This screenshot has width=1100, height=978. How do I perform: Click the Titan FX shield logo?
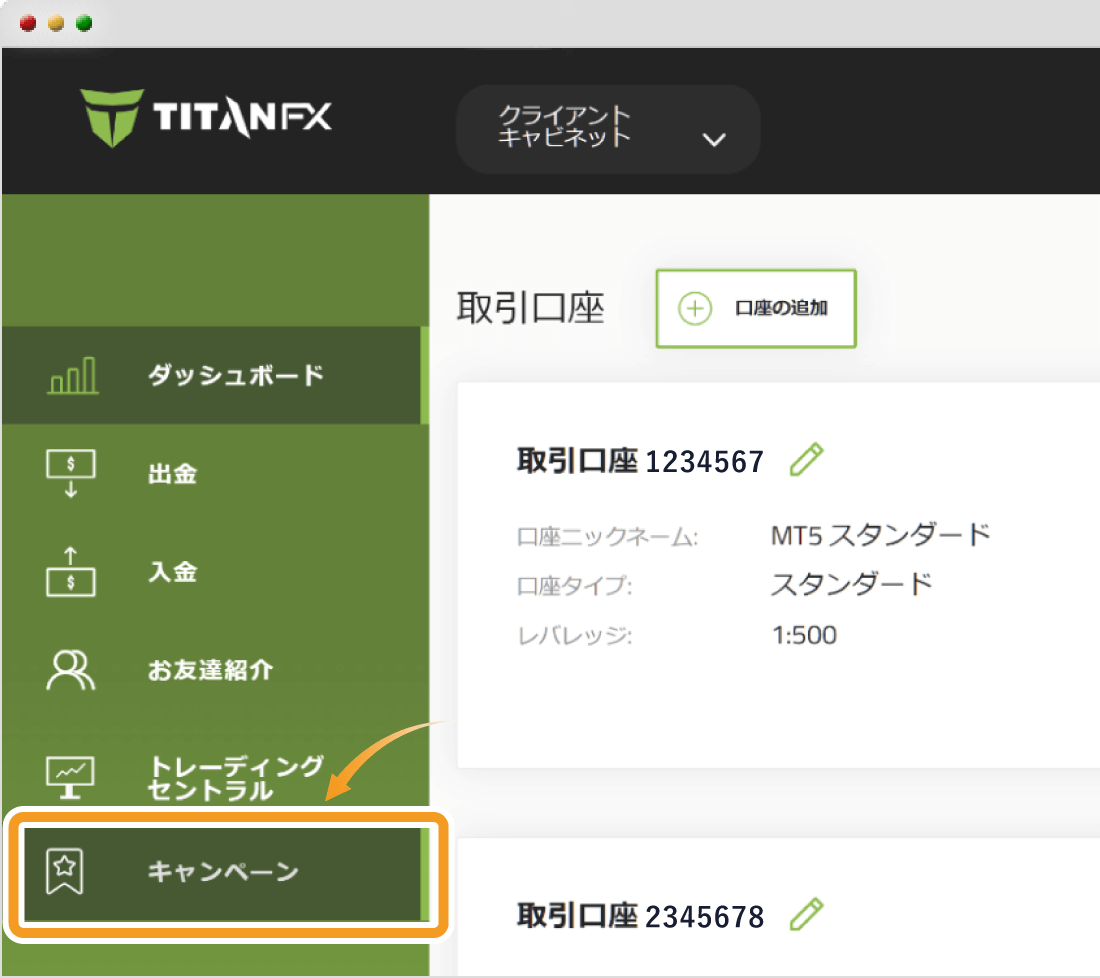click(x=111, y=118)
